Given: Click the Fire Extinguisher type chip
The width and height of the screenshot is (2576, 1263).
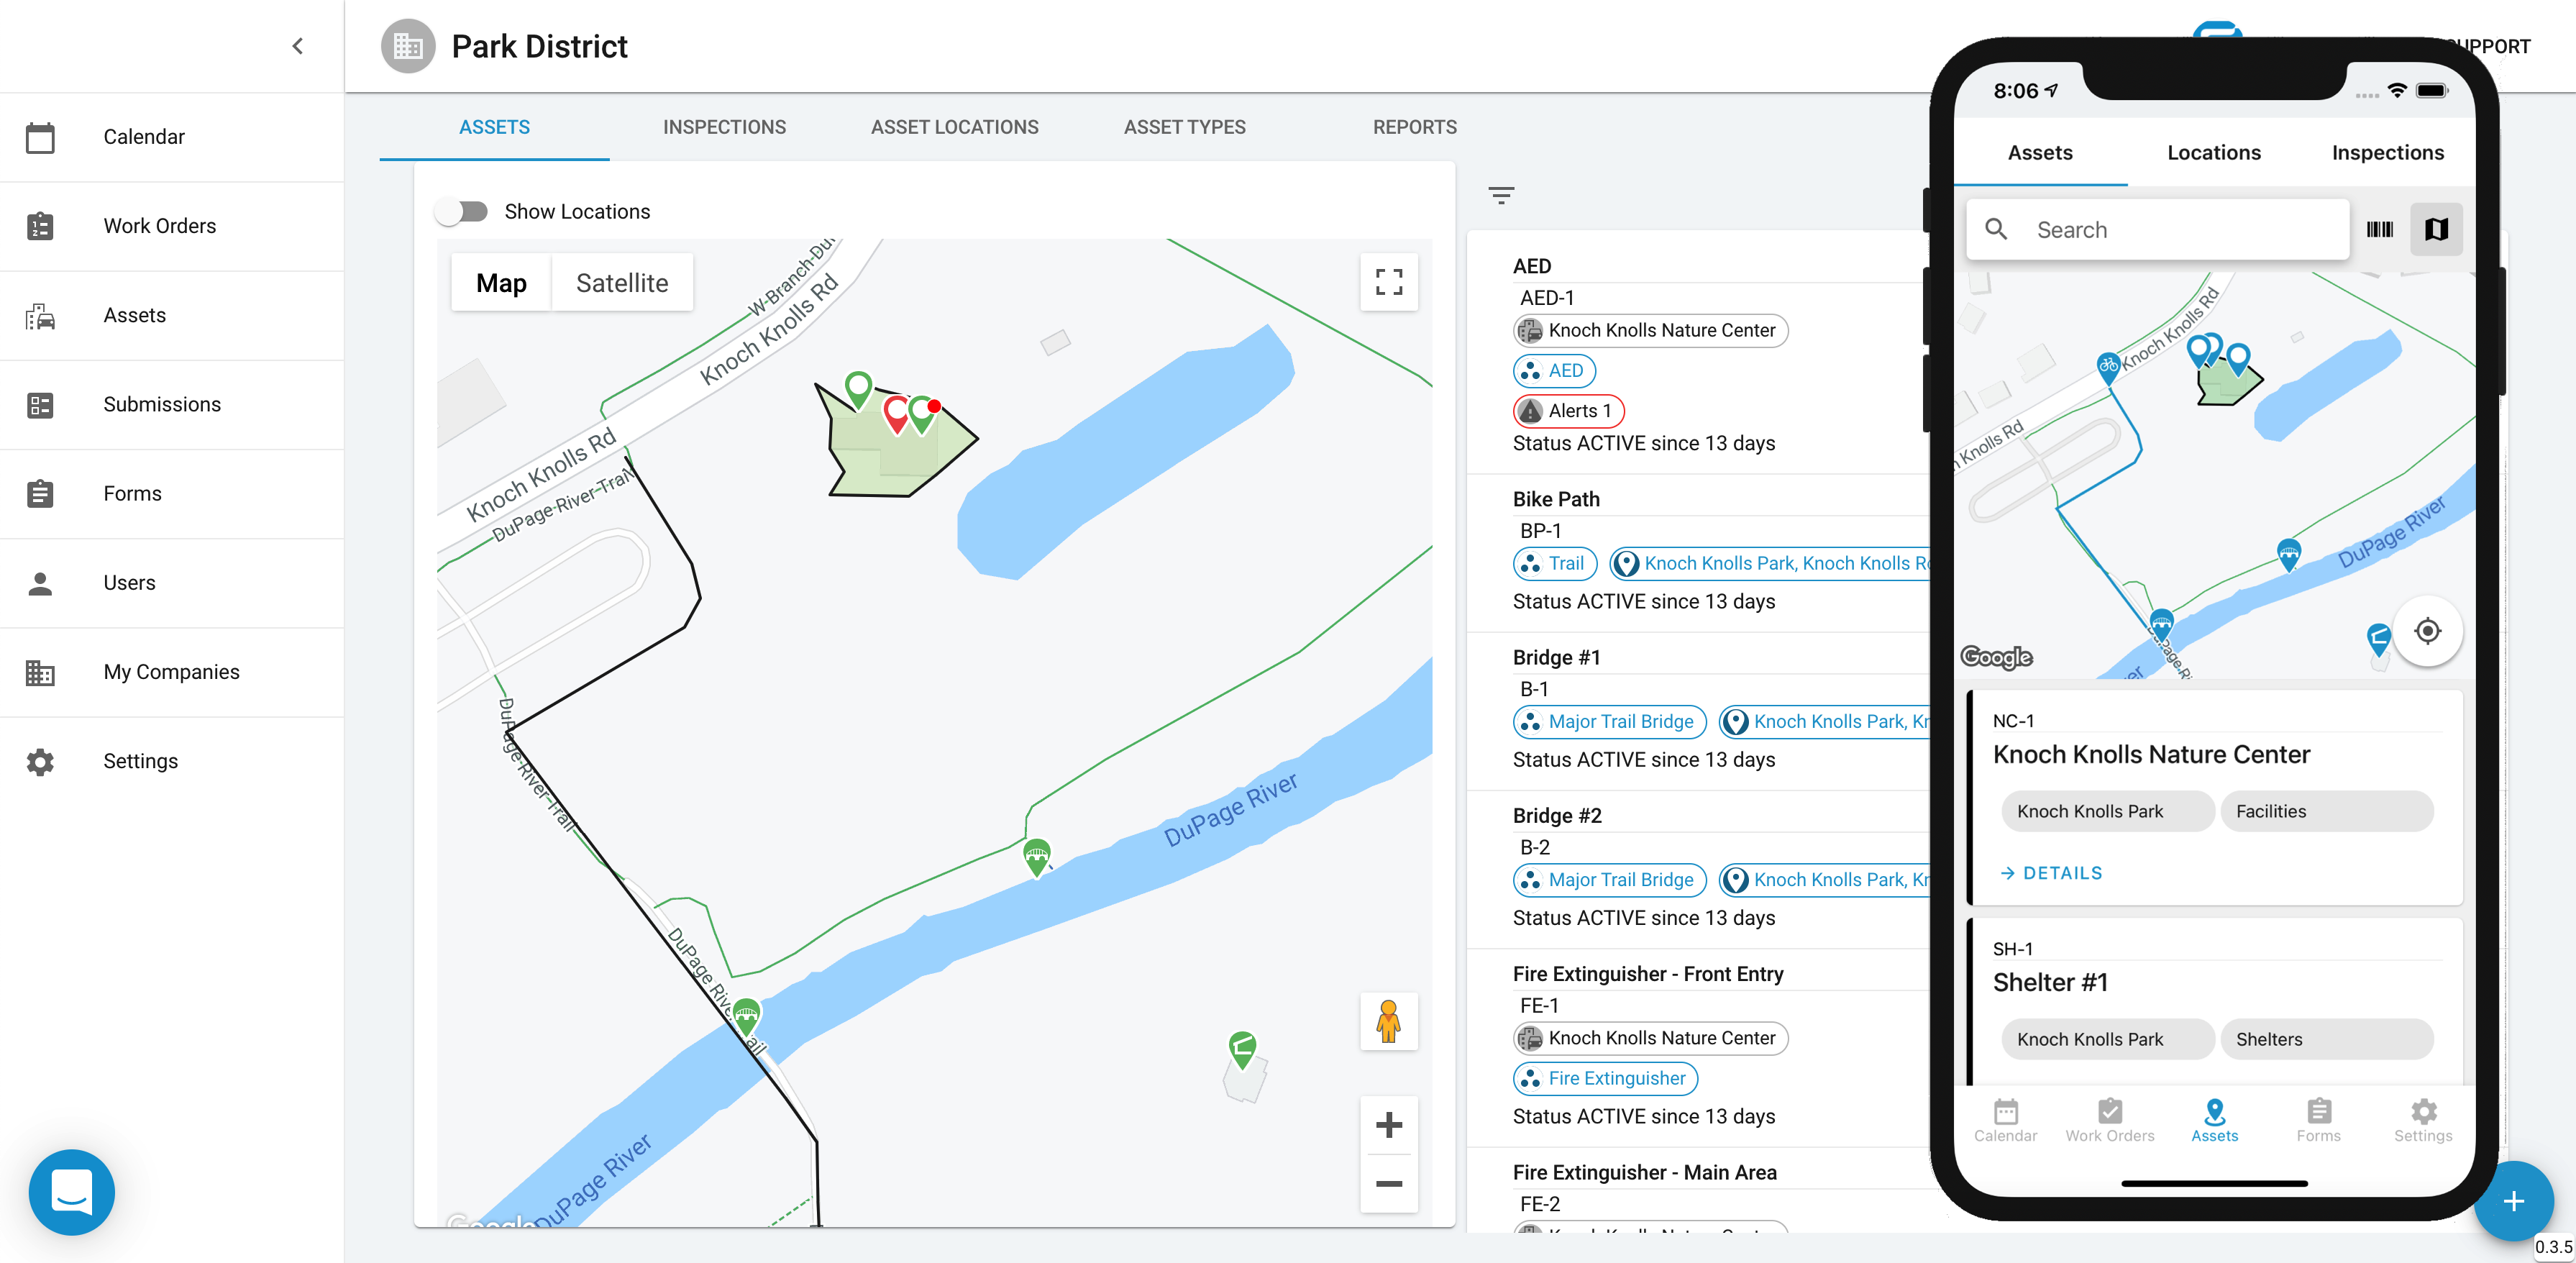Looking at the screenshot, I should point(1605,1078).
